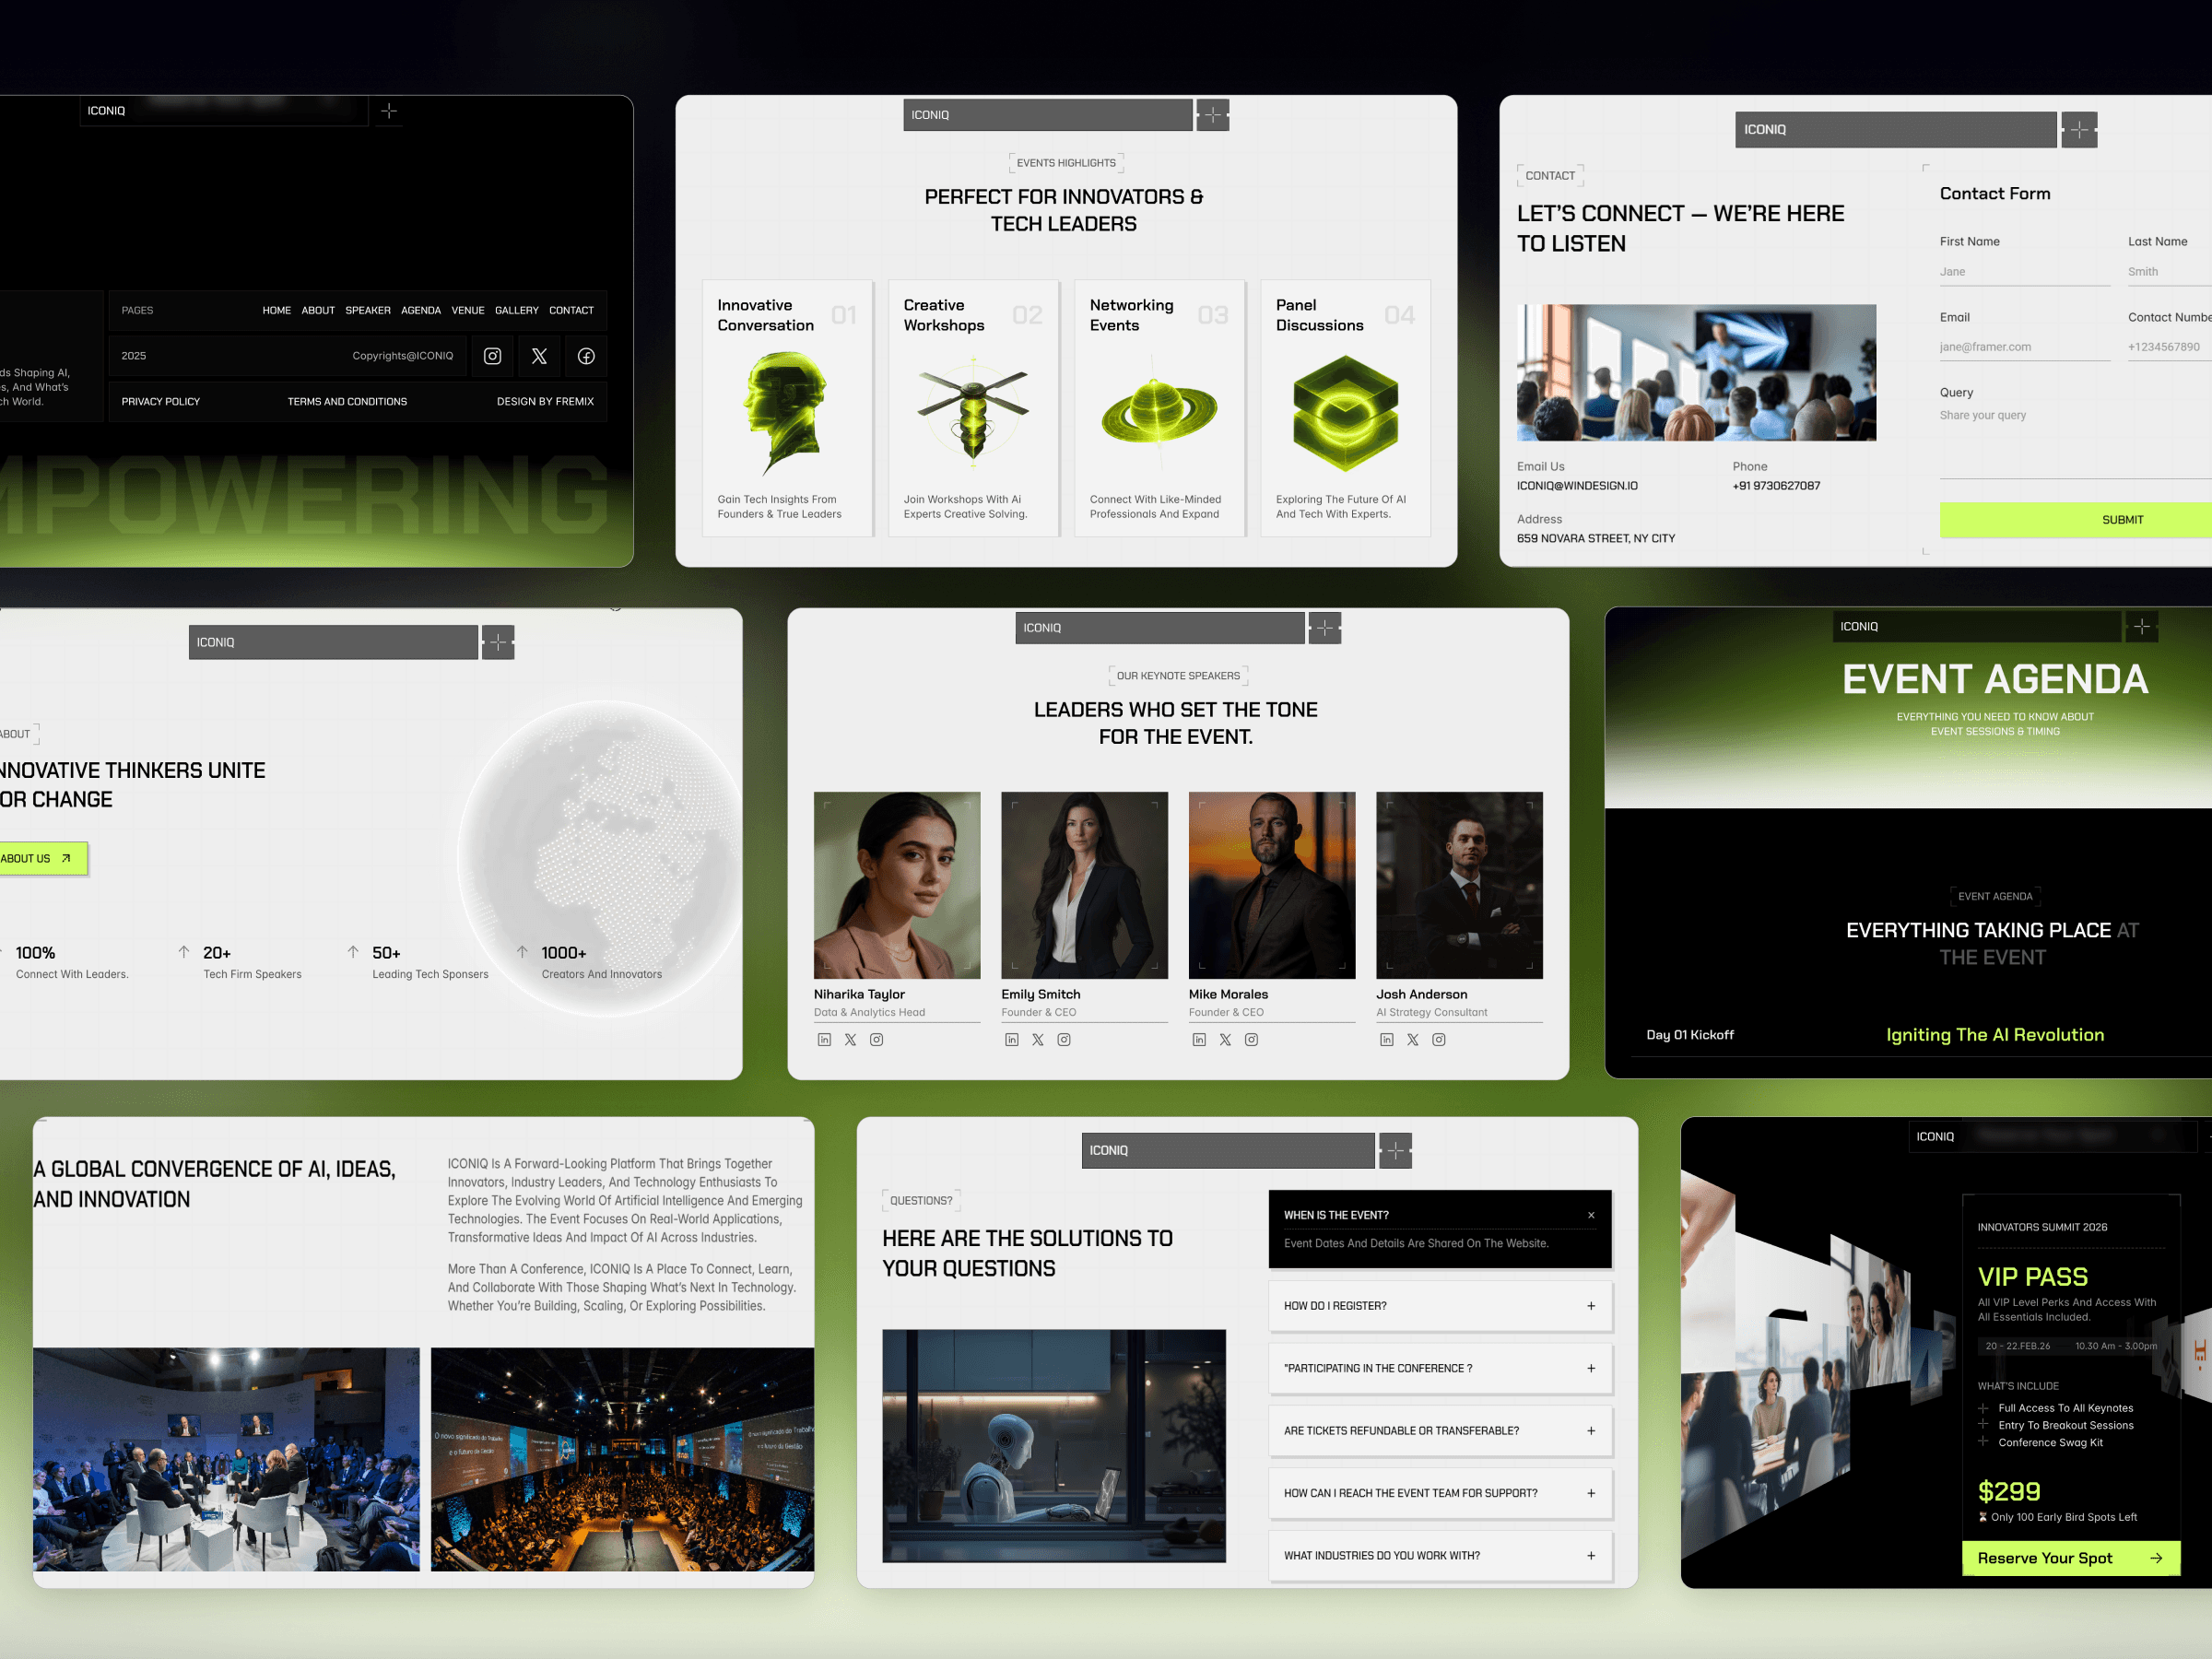Viewport: 2212px width, 1659px height.
Task: Click Instagram icon in dark footer
Action: click(492, 356)
